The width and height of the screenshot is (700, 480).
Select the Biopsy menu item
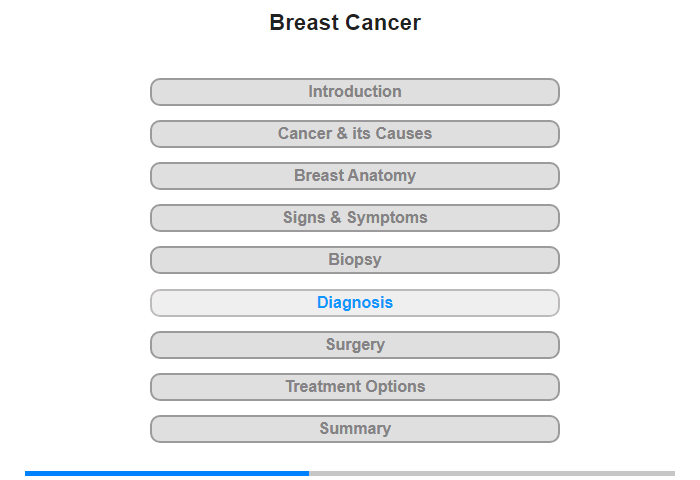355,260
